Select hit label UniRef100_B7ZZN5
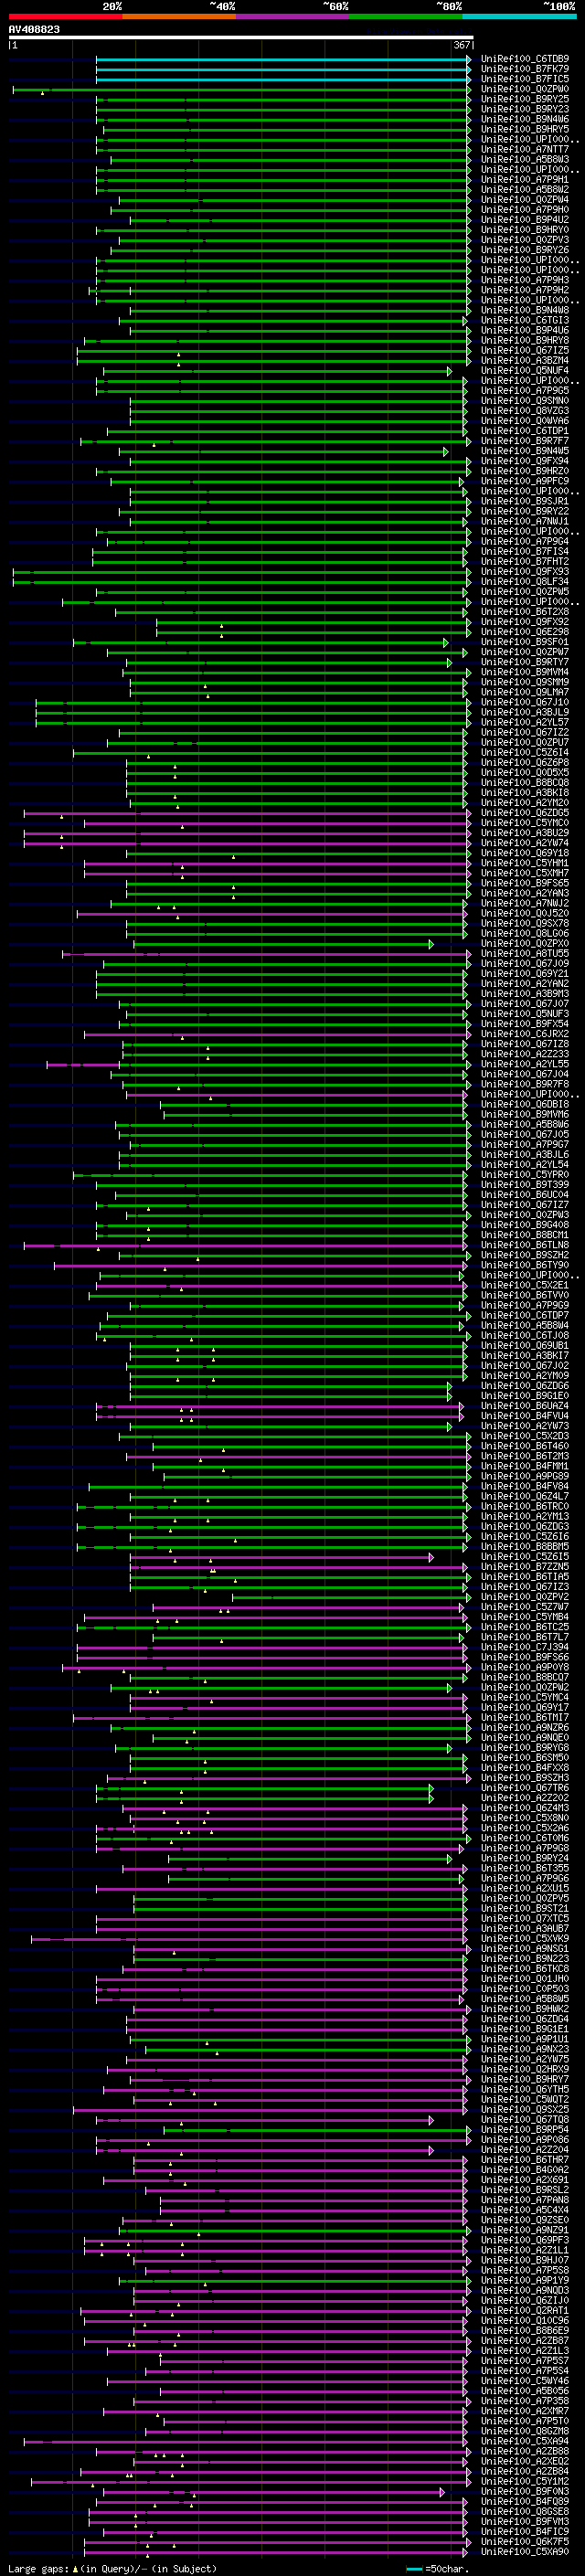Viewport: 585px width, 2576px height. 525,1567
